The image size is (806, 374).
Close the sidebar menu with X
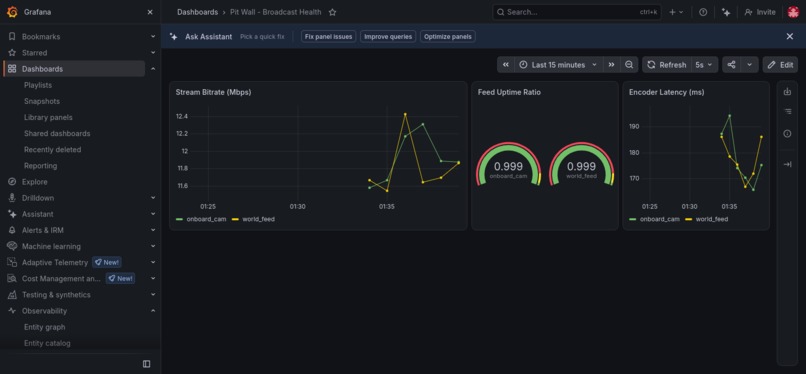tap(150, 12)
